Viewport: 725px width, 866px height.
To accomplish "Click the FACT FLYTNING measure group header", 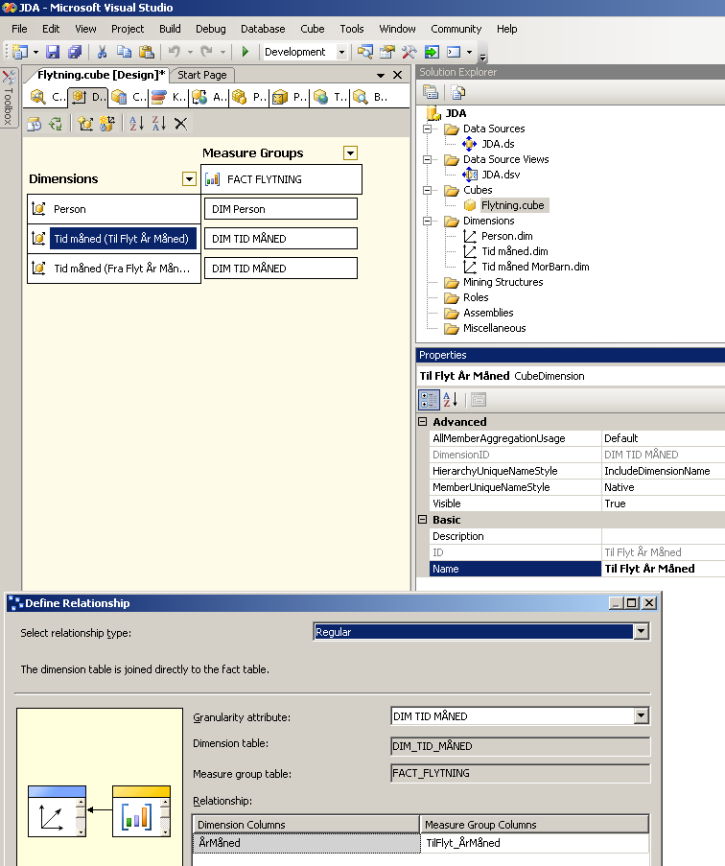I will pos(281,179).
